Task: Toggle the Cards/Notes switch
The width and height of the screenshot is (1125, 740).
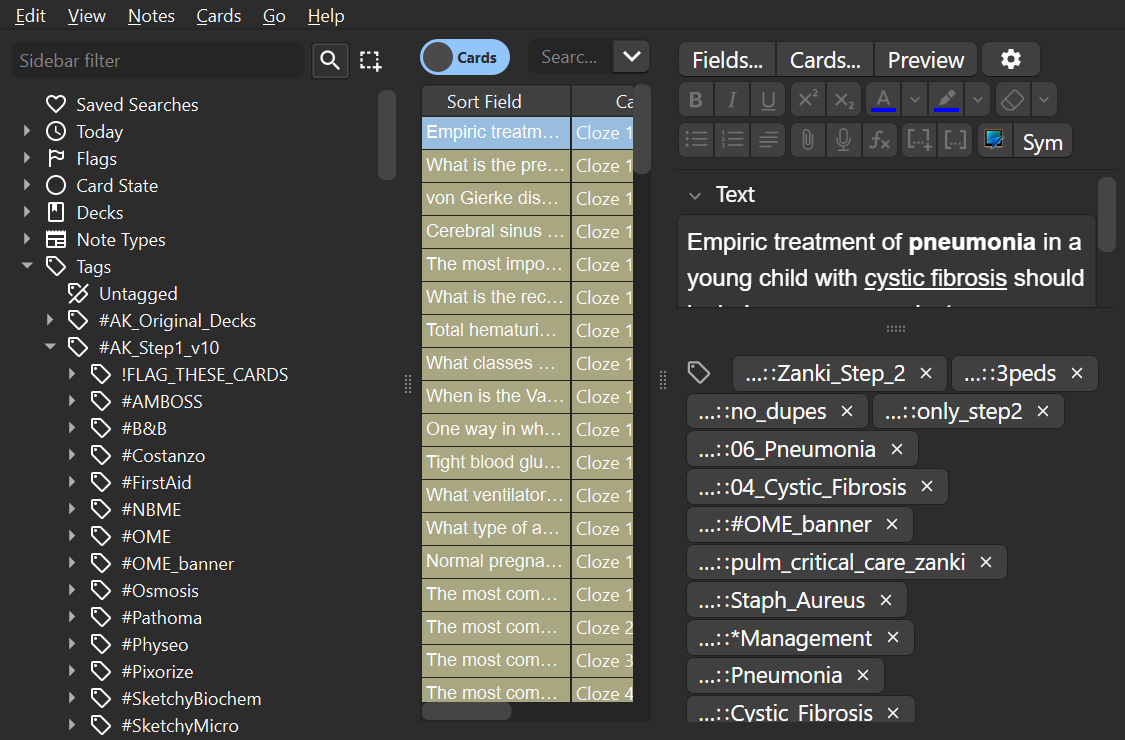Action: click(464, 58)
